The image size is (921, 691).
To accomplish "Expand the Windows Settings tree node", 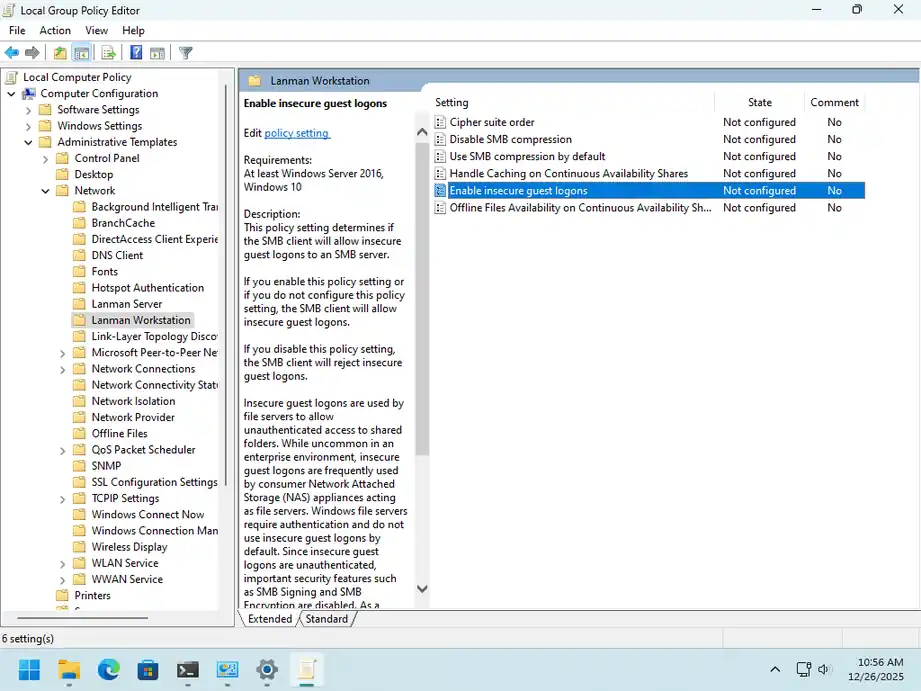I will (x=28, y=126).
